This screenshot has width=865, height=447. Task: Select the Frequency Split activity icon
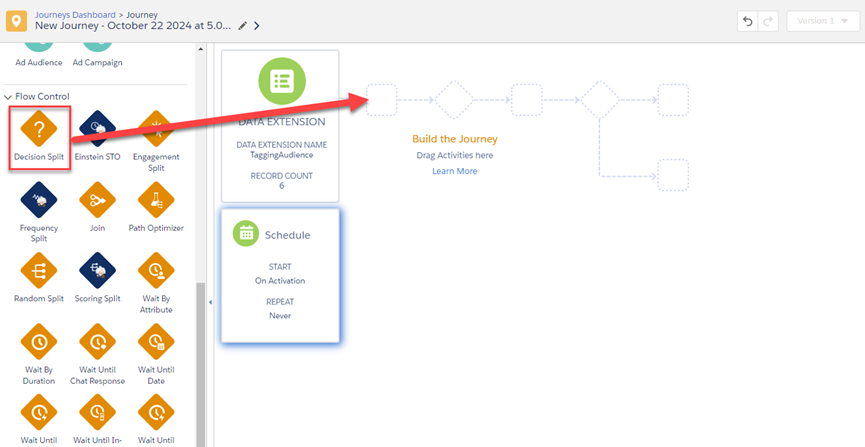[x=39, y=200]
